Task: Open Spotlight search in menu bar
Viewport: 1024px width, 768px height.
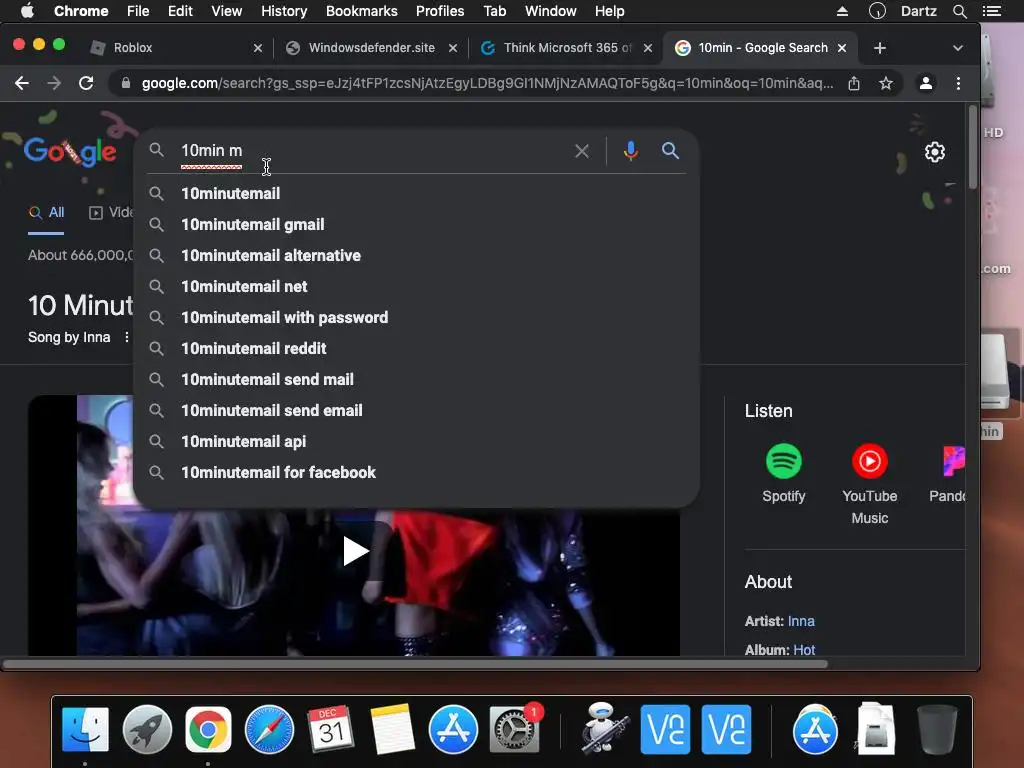Action: pos(959,11)
